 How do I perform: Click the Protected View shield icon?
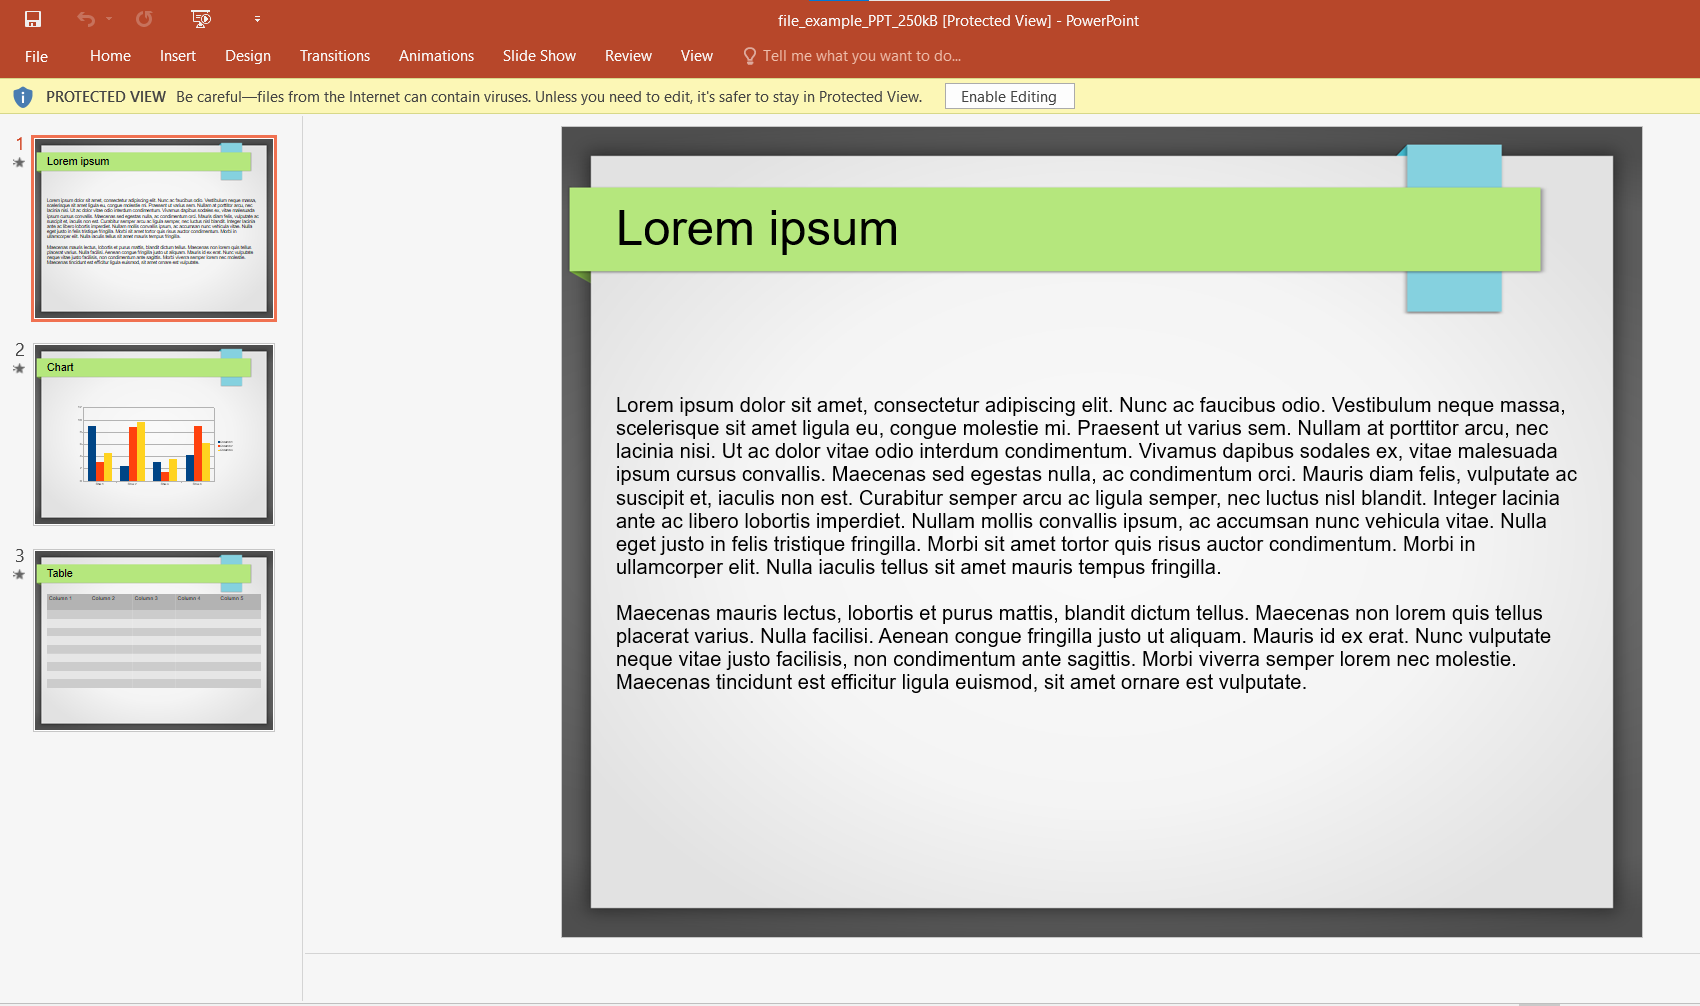pos(23,97)
